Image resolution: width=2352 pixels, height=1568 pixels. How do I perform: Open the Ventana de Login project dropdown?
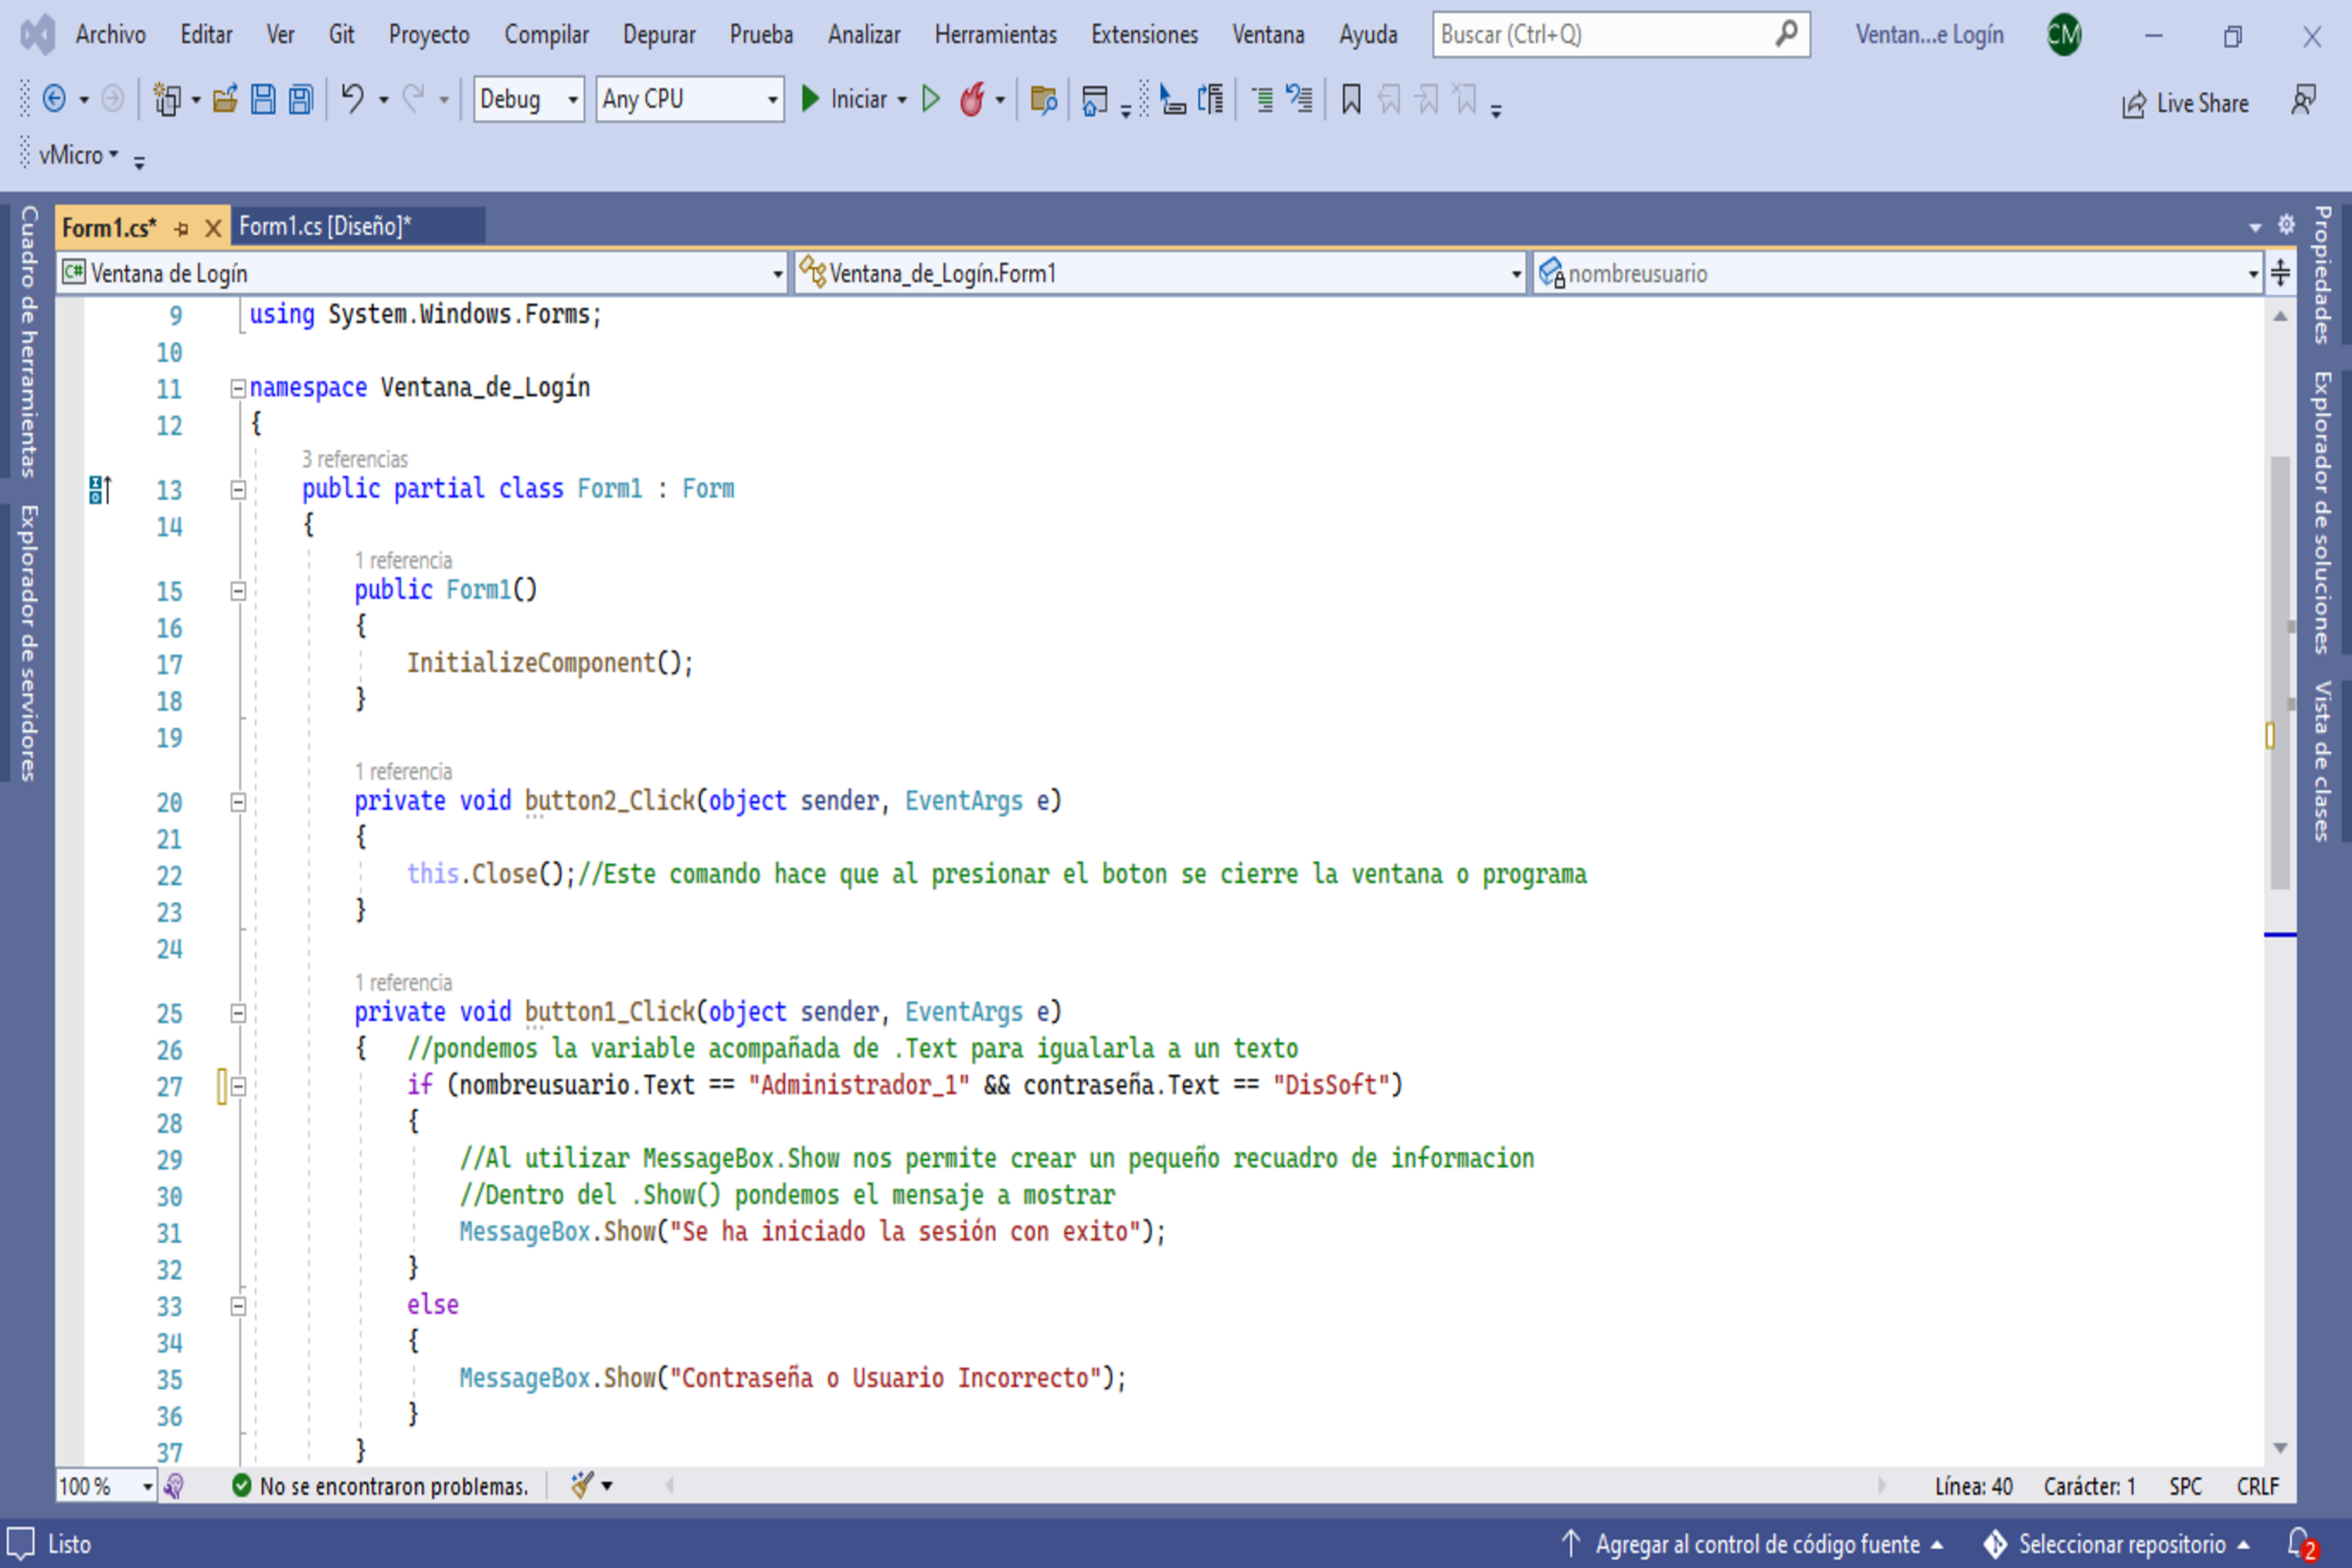coord(423,273)
